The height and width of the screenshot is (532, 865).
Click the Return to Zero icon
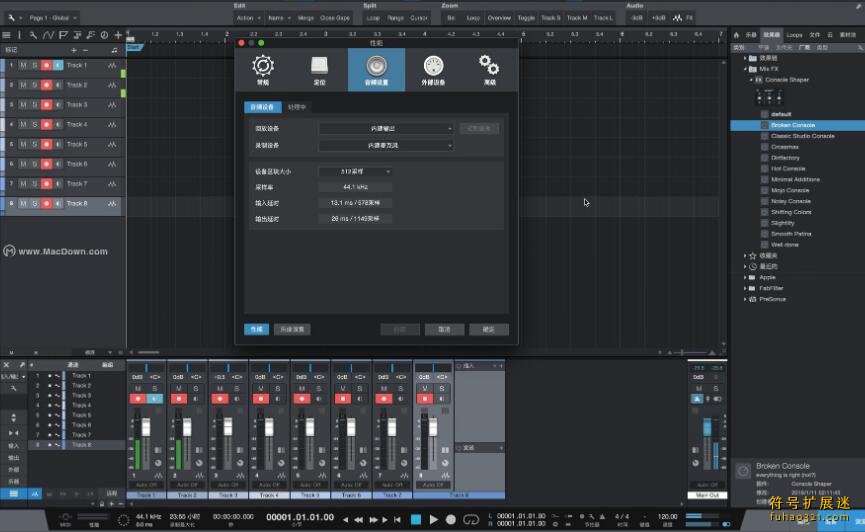pyautogui.click(x=397, y=519)
